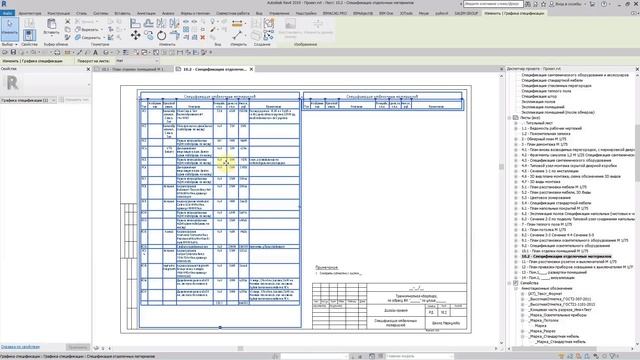Close the '10.2 - Спецификация отделочн...' view tab
This screenshot has width=640, height=360.
click(x=251, y=69)
